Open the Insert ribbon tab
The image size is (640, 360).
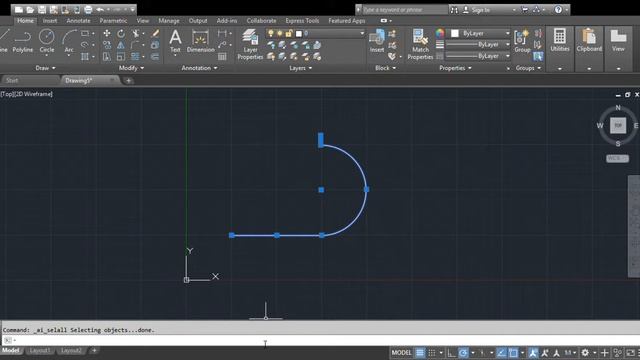coord(50,21)
